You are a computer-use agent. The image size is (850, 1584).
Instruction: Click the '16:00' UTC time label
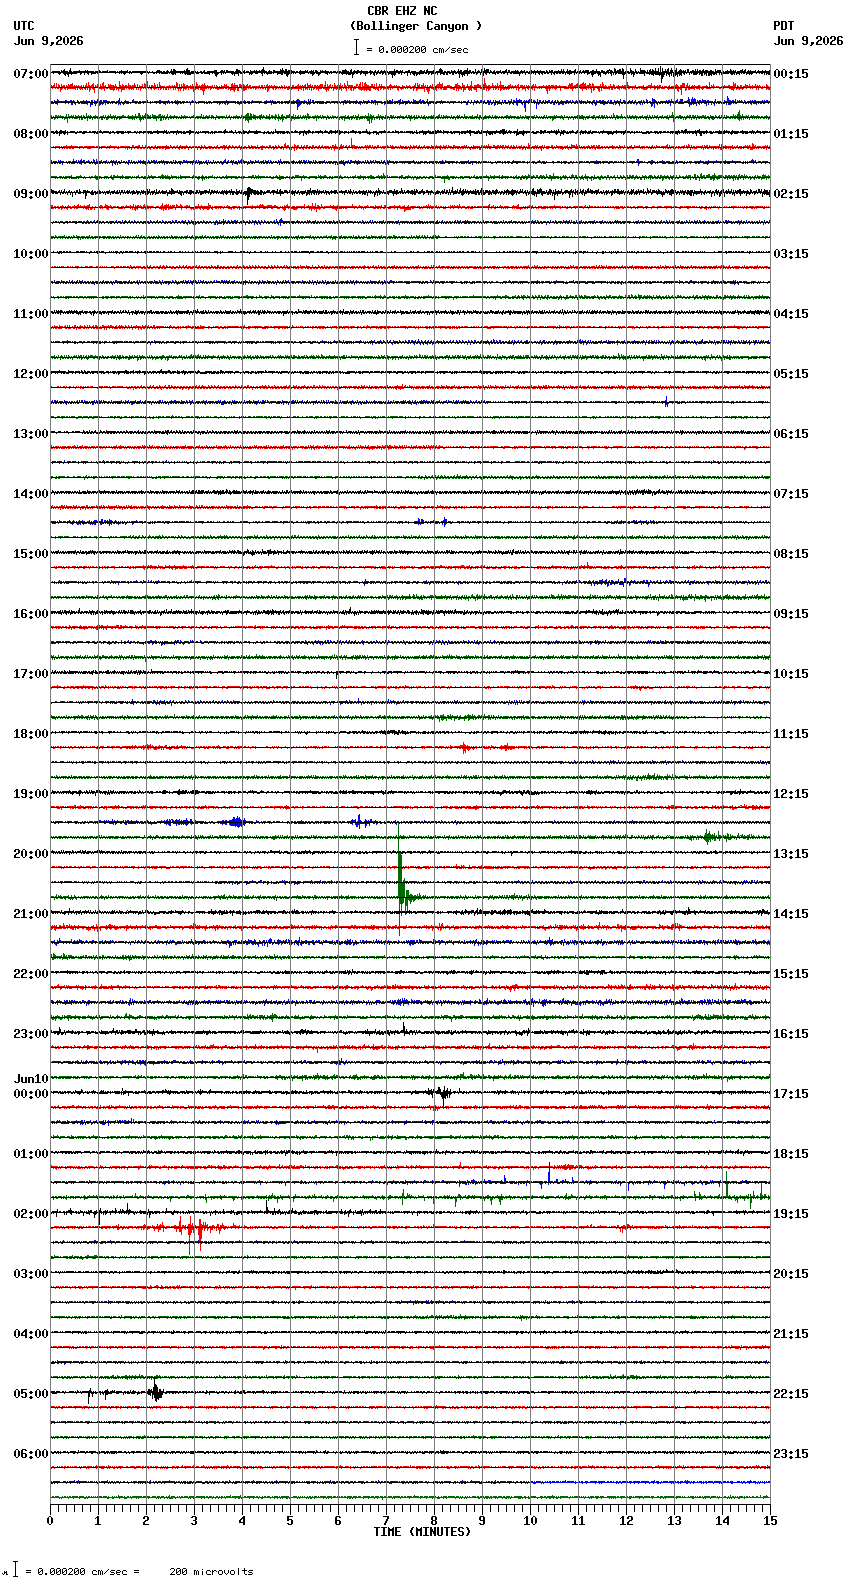[31, 614]
